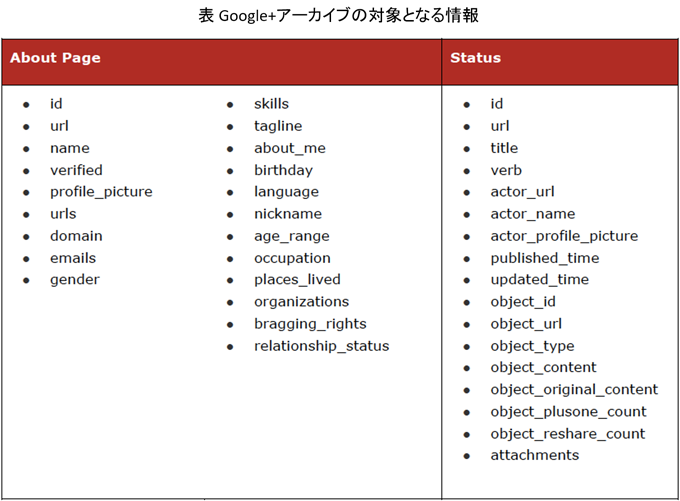Click the "object_original_content" entry
Screen dimensions: 680x501
(574, 390)
